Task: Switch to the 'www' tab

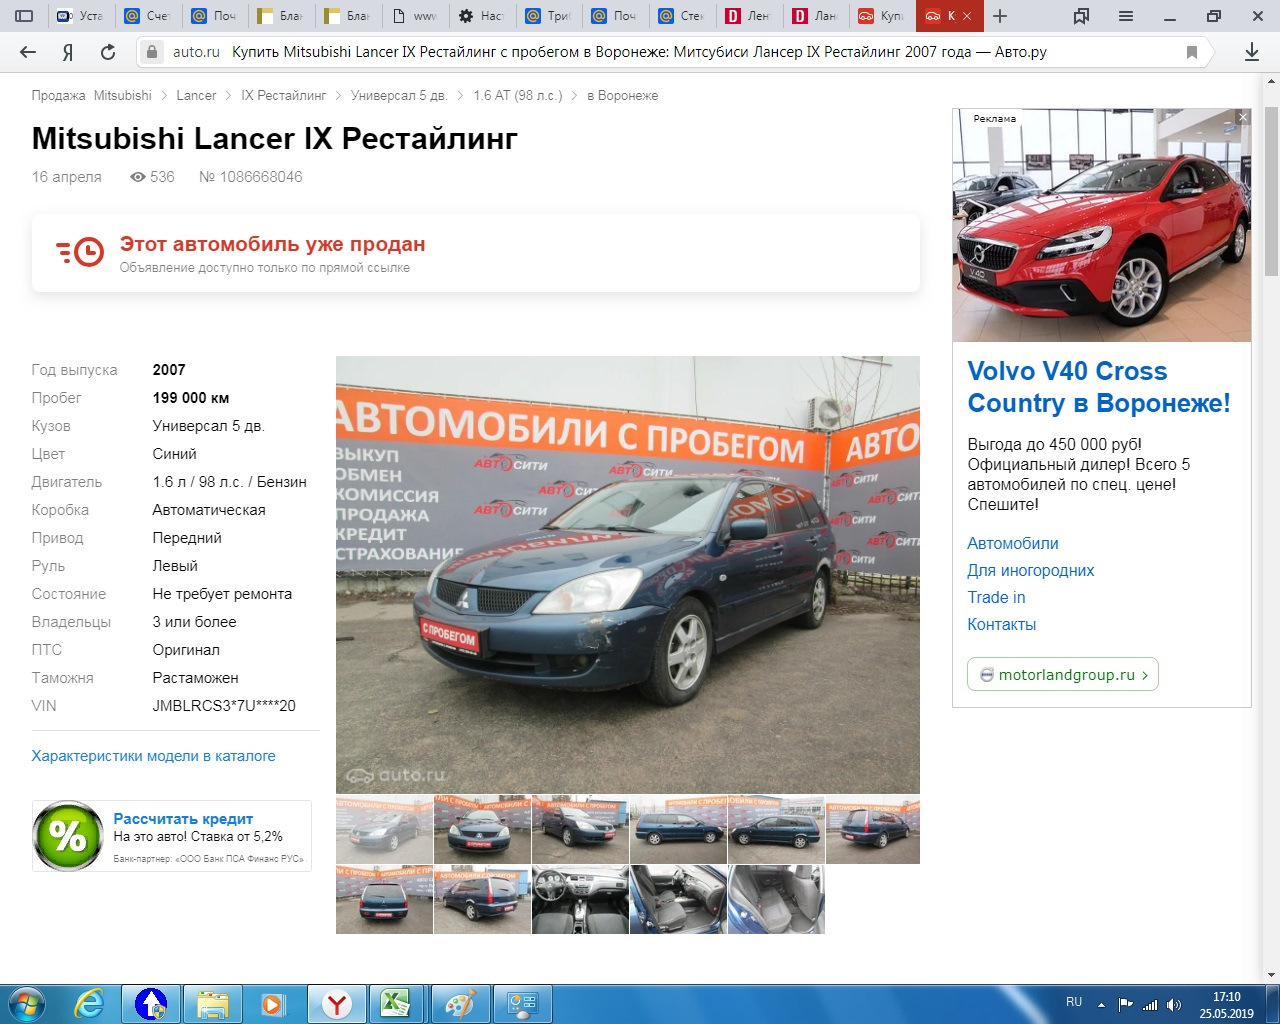Action: coord(415,16)
